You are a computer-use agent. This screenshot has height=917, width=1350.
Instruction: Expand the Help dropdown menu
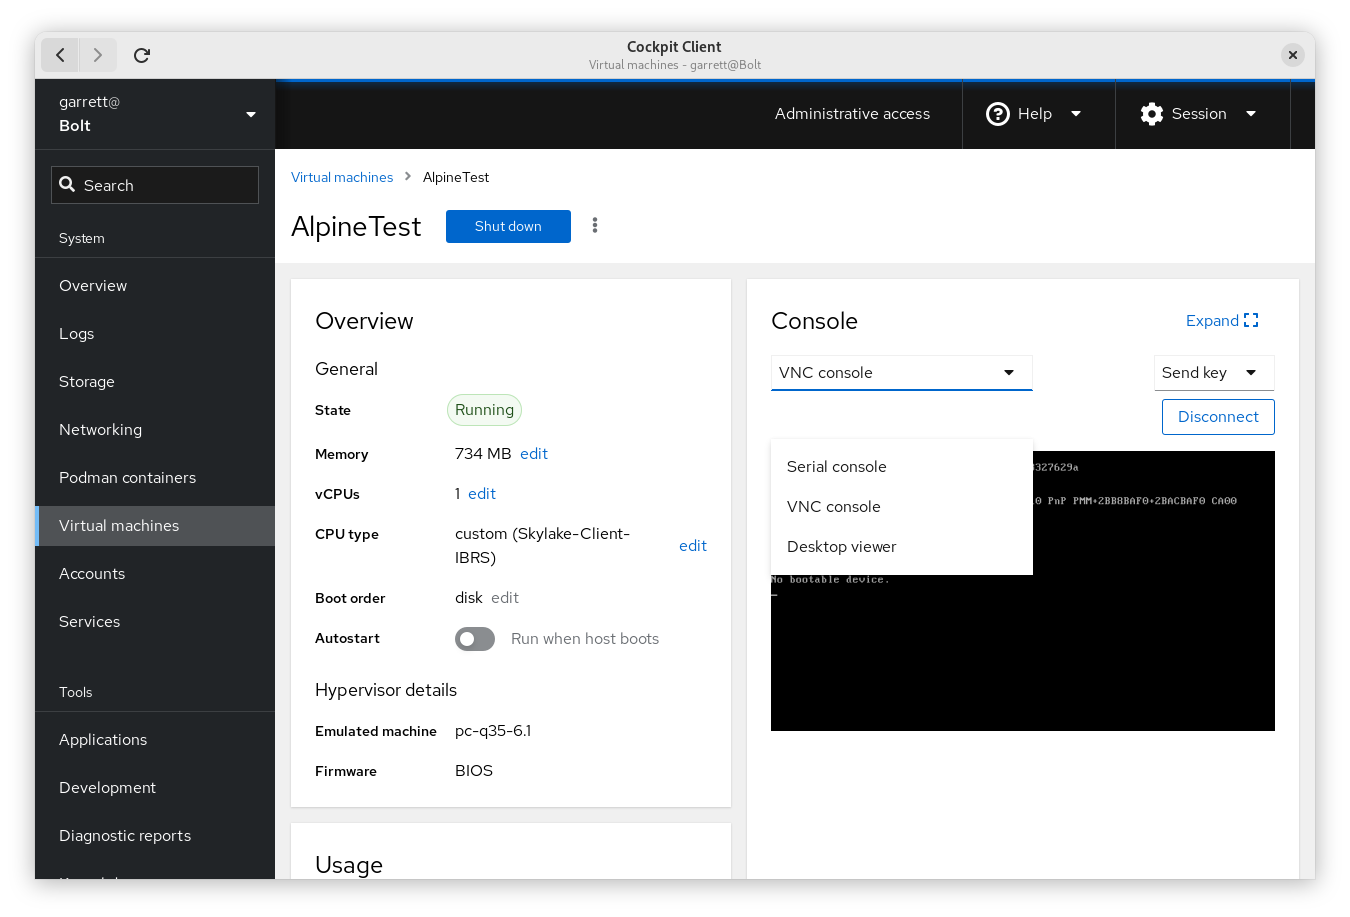pyautogui.click(x=1076, y=113)
